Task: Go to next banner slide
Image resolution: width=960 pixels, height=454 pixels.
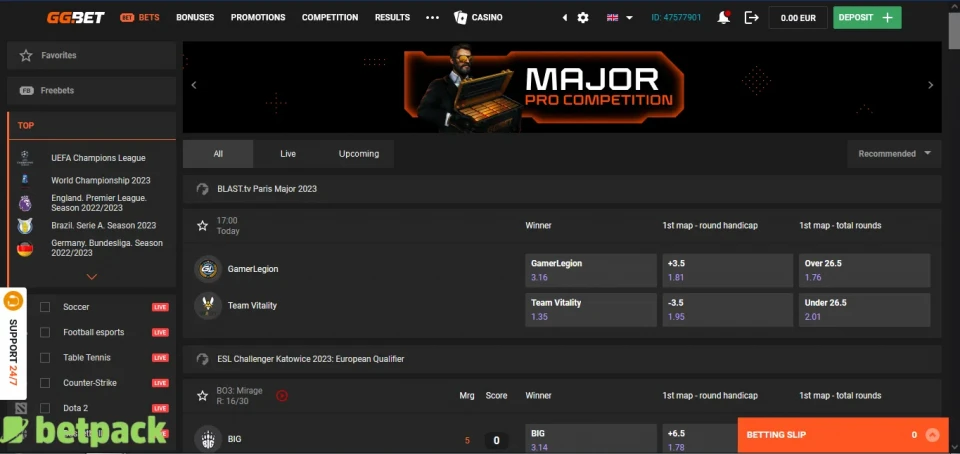Action: pyautogui.click(x=931, y=85)
